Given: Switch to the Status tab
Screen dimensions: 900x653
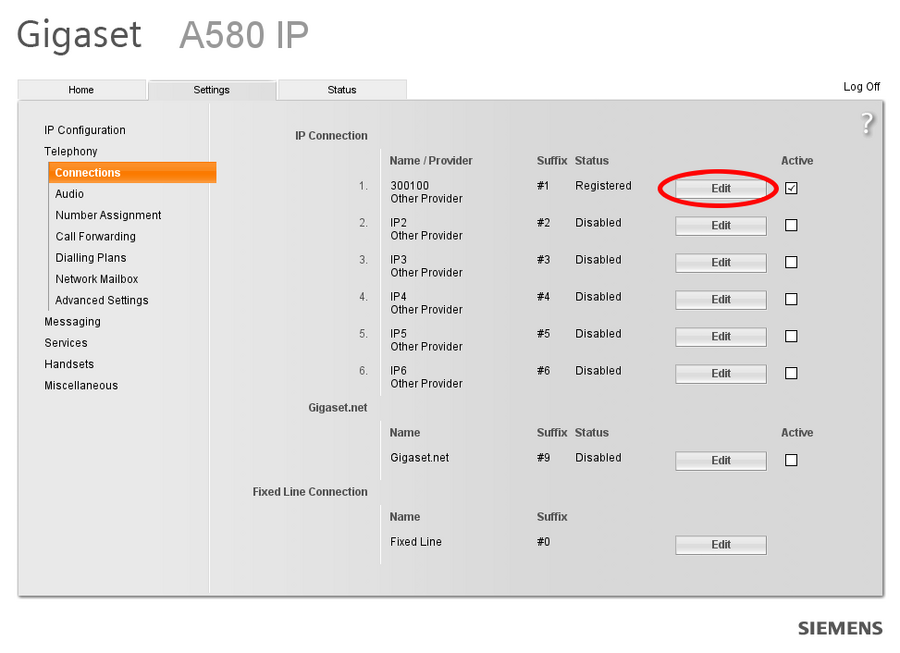Looking at the screenshot, I should tap(342, 89).
